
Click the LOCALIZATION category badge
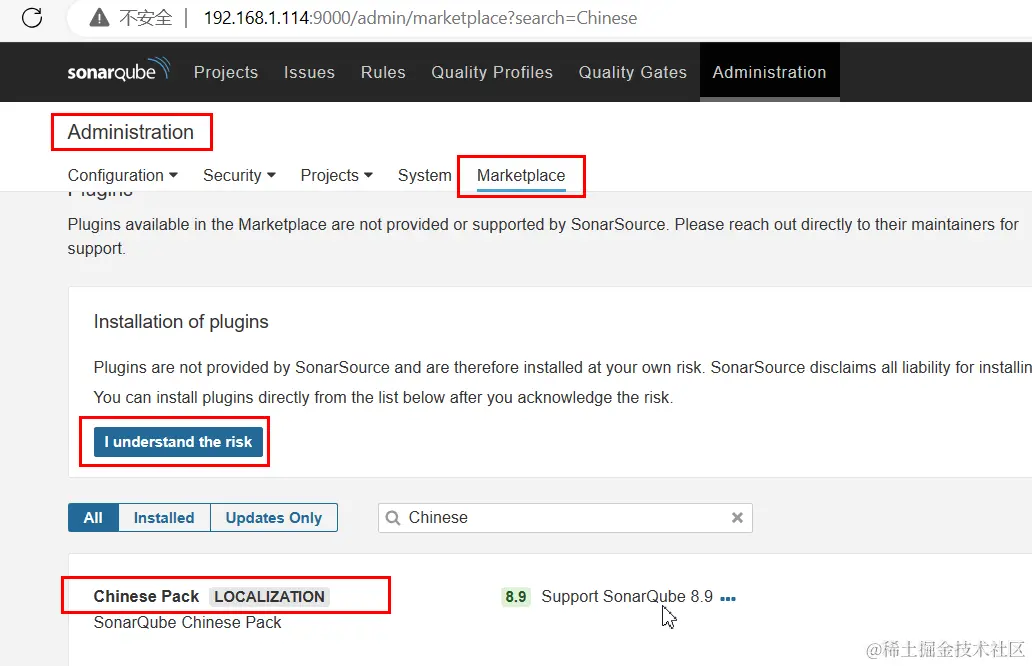coord(269,596)
